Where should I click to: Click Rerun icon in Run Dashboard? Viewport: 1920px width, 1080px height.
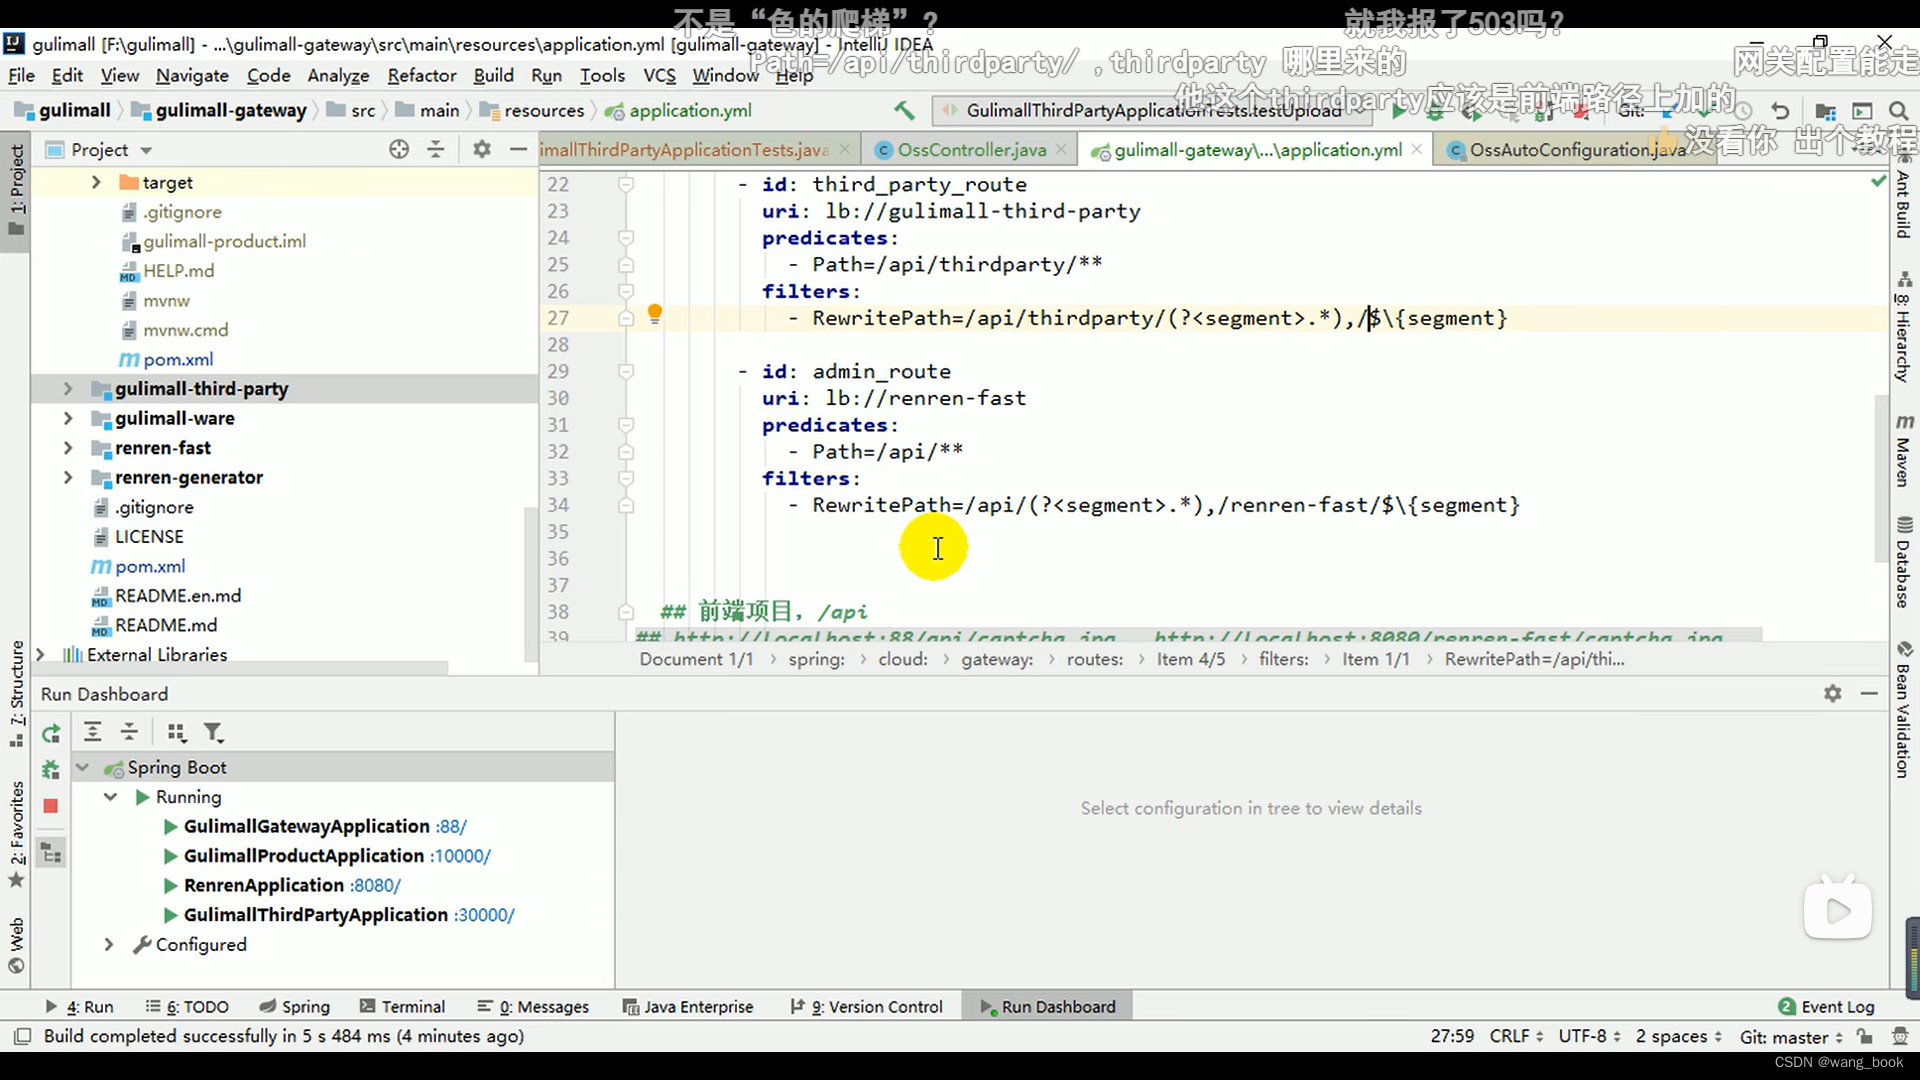[x=51, y=734]
